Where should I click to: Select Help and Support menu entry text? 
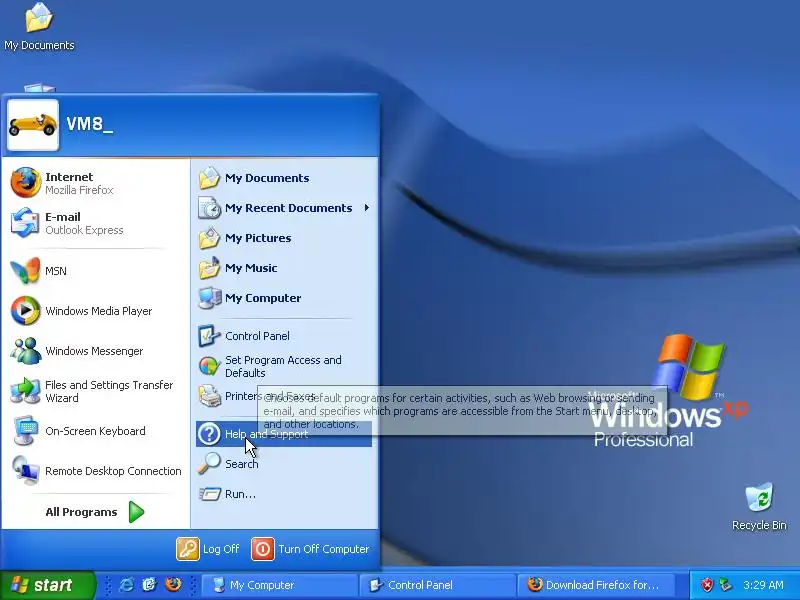click(266, 434)
